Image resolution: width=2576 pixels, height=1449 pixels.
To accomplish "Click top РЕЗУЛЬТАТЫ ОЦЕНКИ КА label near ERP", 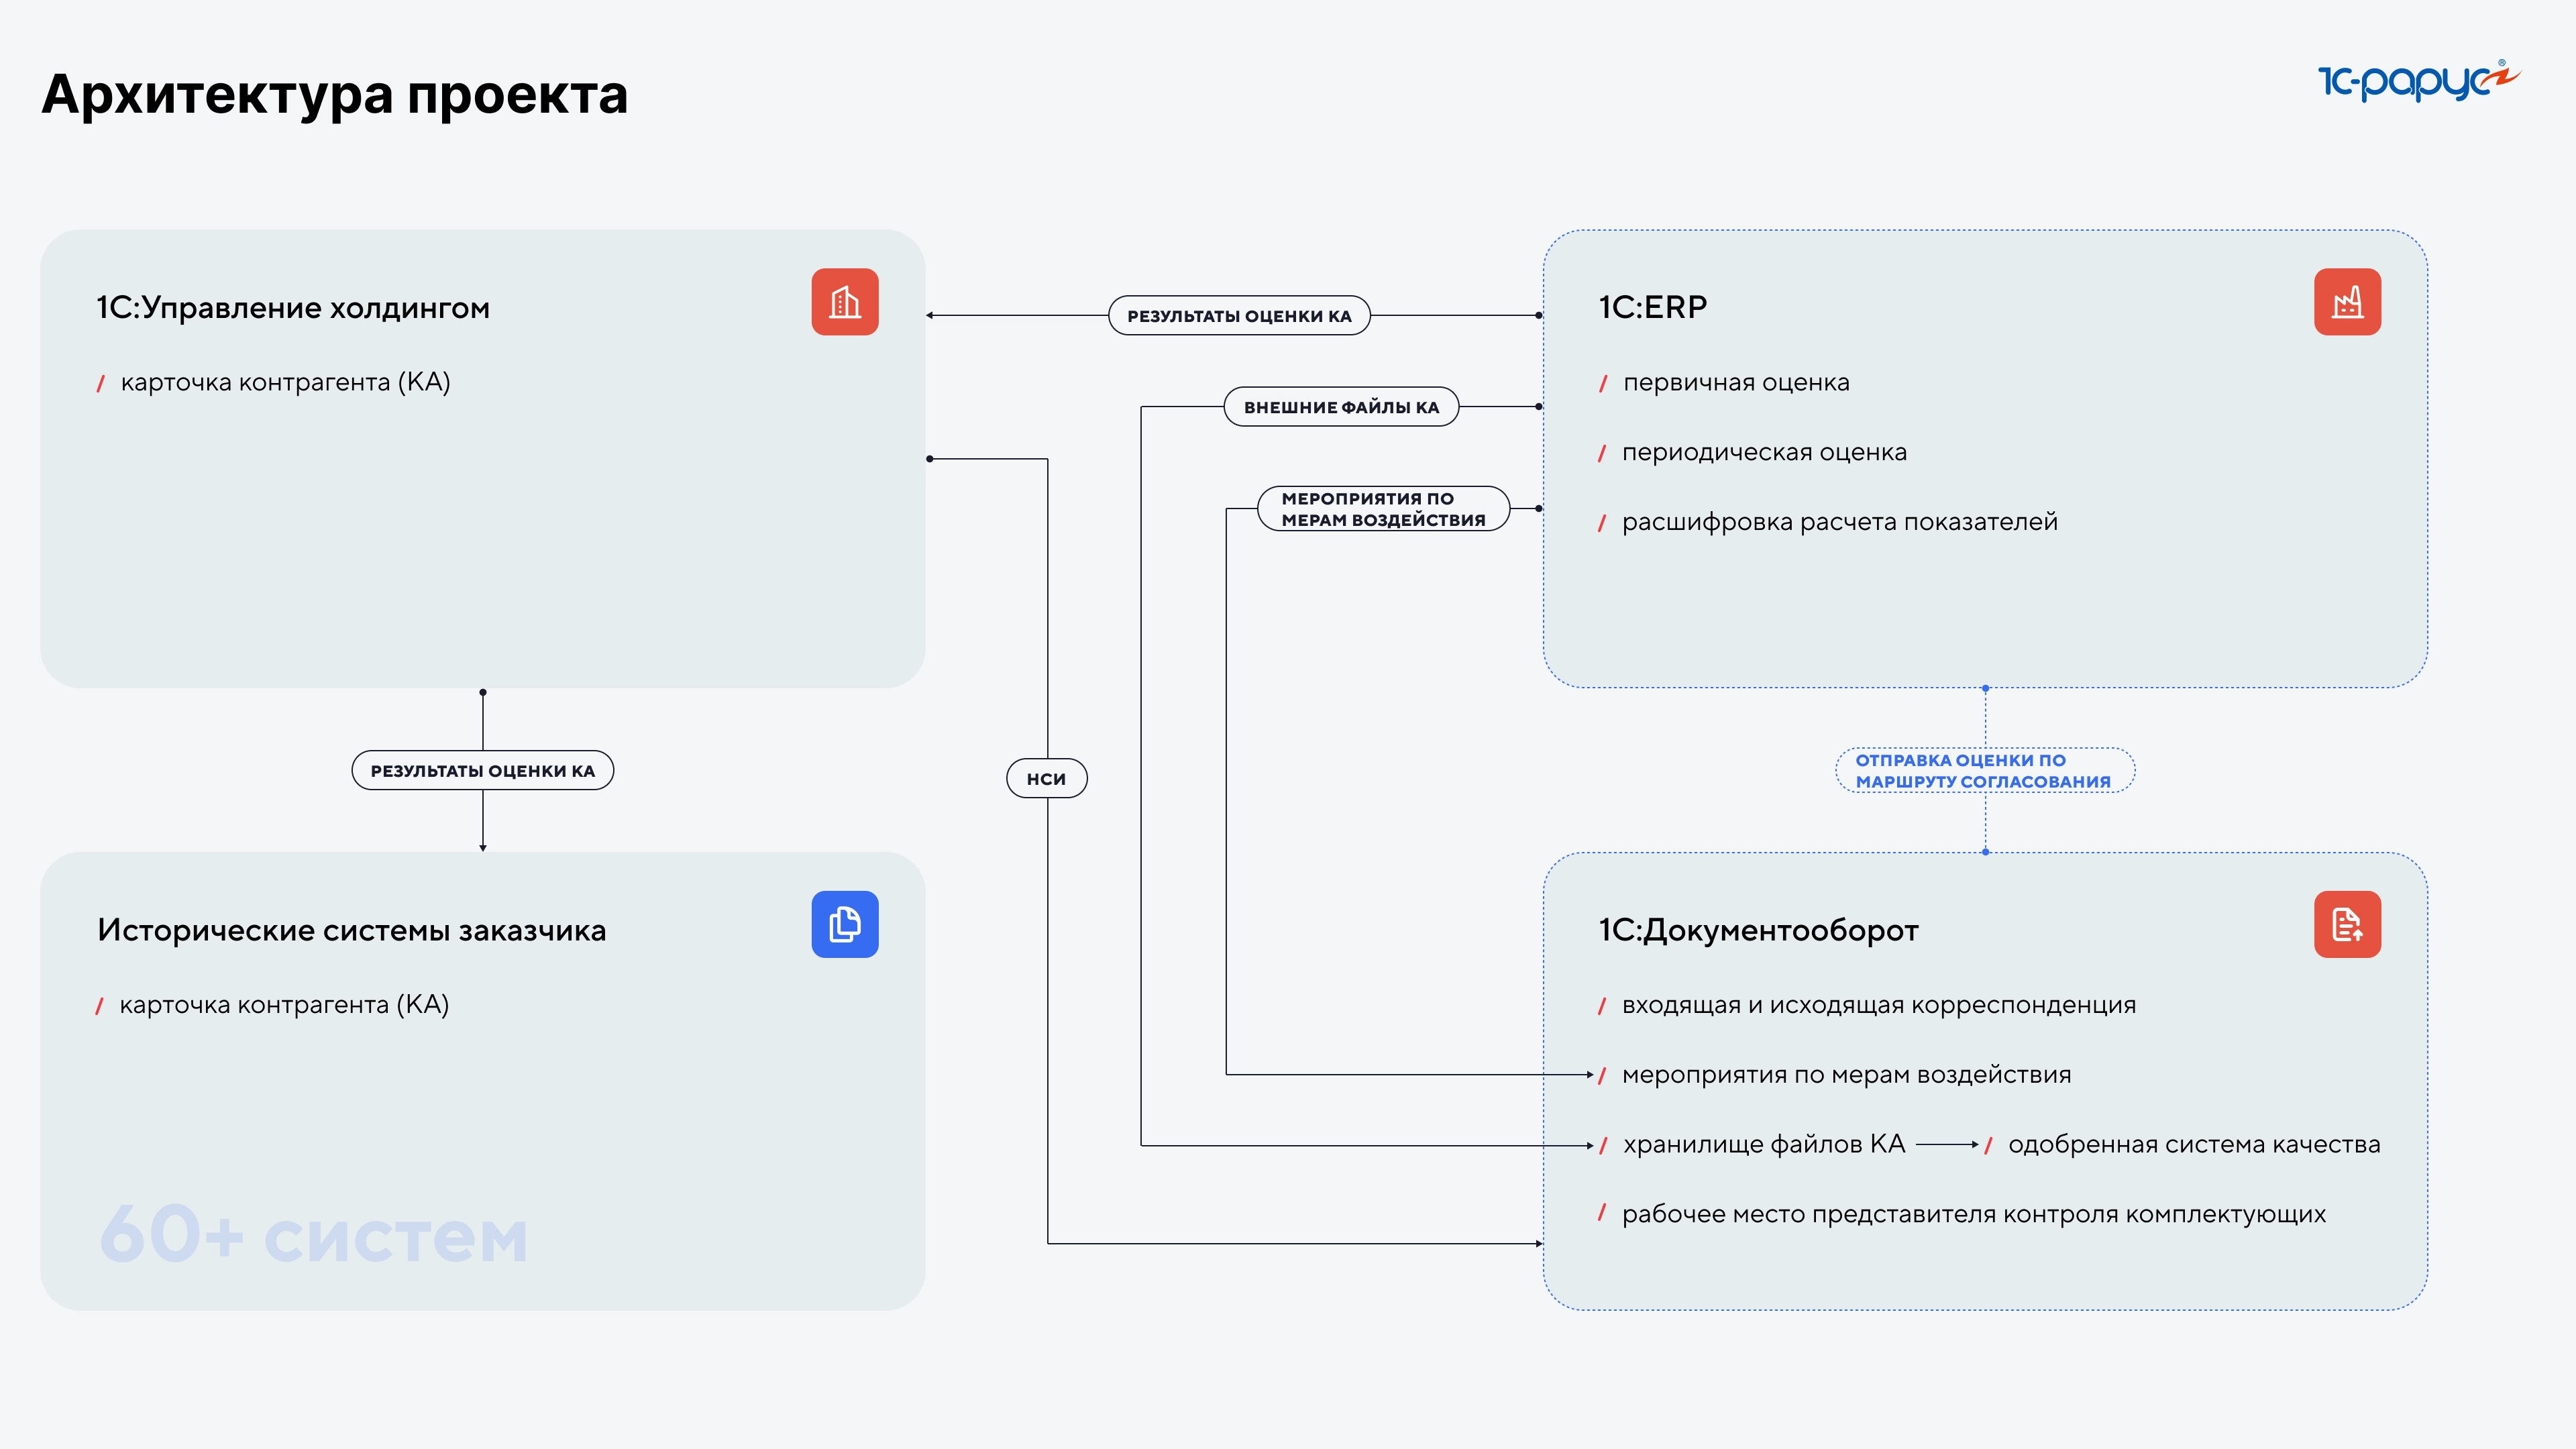I will tap(1238, 316).
